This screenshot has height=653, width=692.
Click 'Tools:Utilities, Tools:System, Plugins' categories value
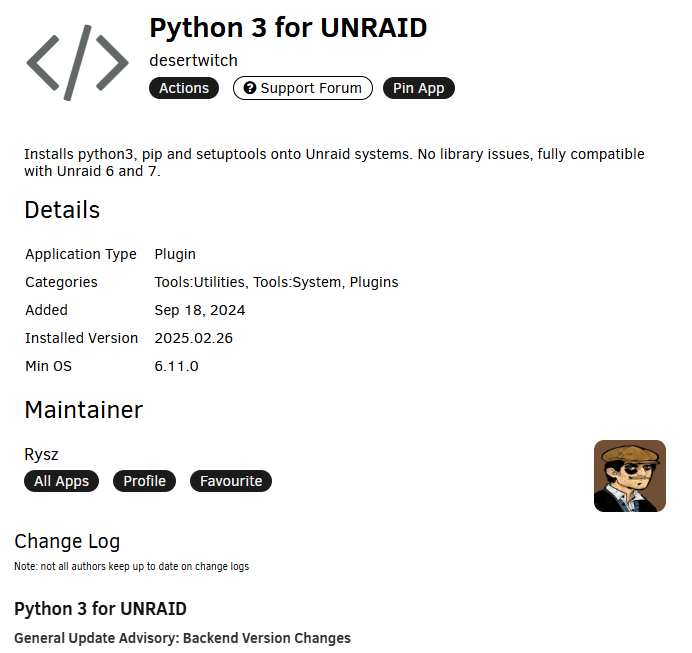pyautogui.click(x=276, y=282)
